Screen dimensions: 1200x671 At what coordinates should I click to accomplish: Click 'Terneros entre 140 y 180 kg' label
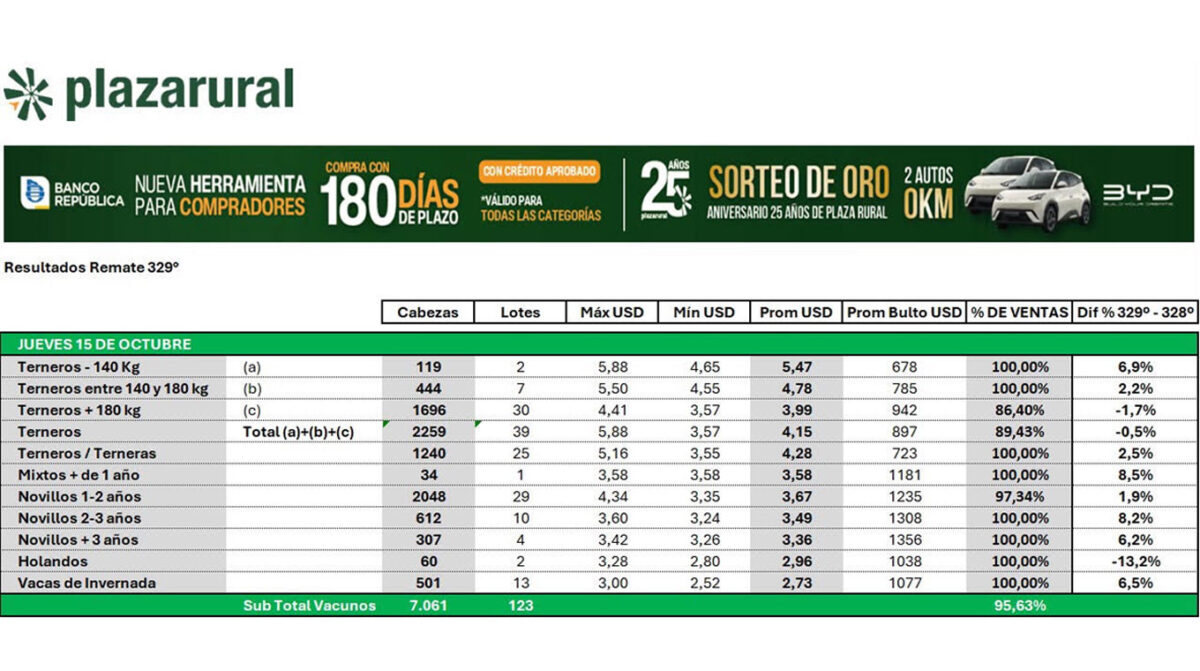[x=113, y=388]
